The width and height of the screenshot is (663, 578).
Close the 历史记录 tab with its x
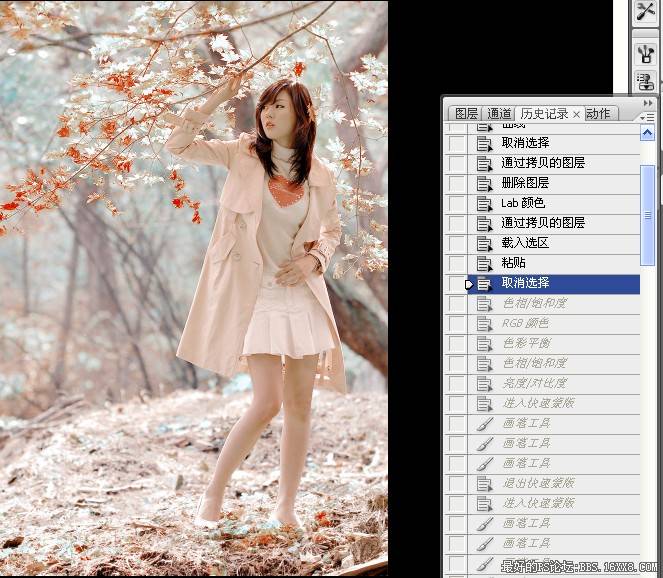coord(576,114)
